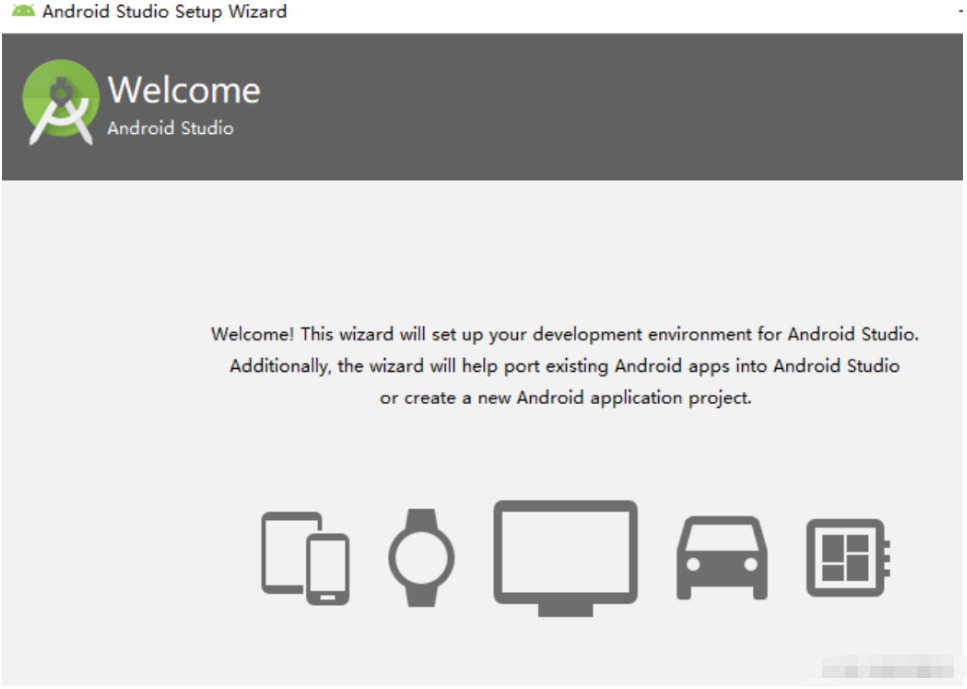
Task: Click the Android TV monitor icon
Action: point(565,551)
